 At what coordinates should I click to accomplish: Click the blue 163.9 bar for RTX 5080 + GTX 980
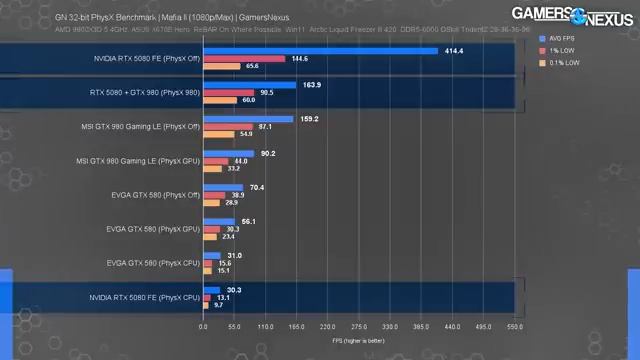[250, 85]
